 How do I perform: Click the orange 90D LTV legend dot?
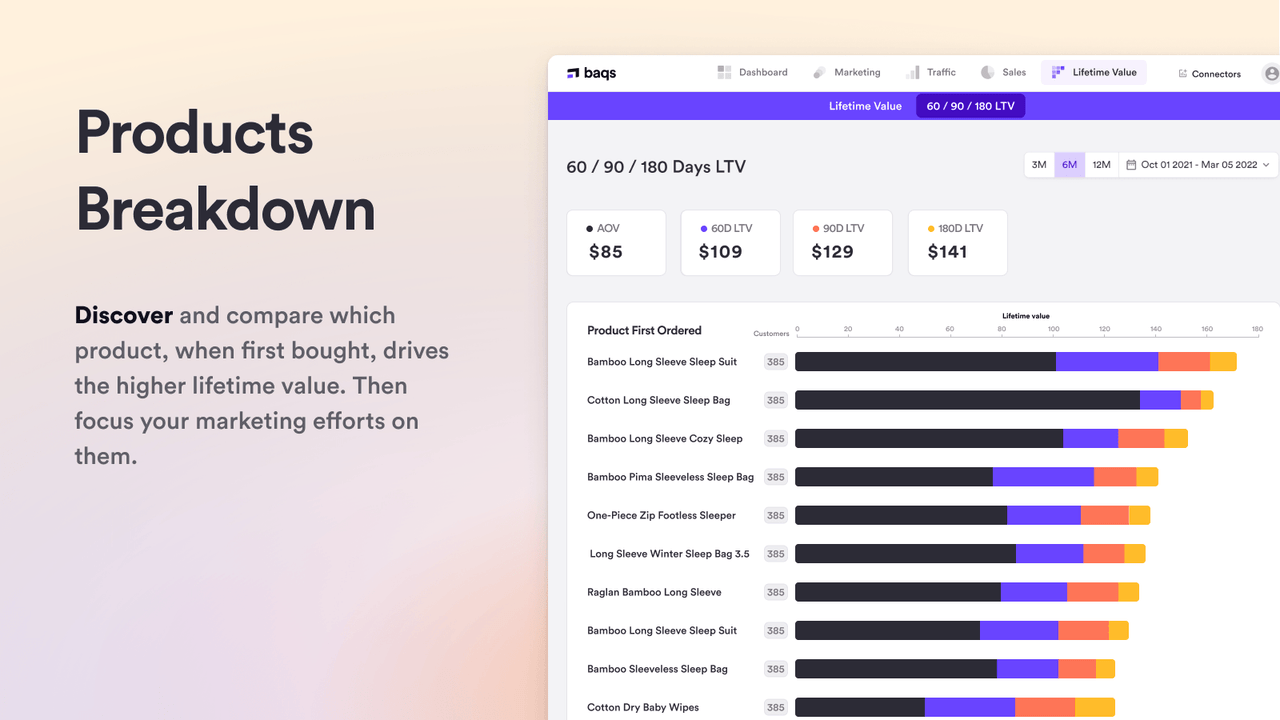point(816,229)
